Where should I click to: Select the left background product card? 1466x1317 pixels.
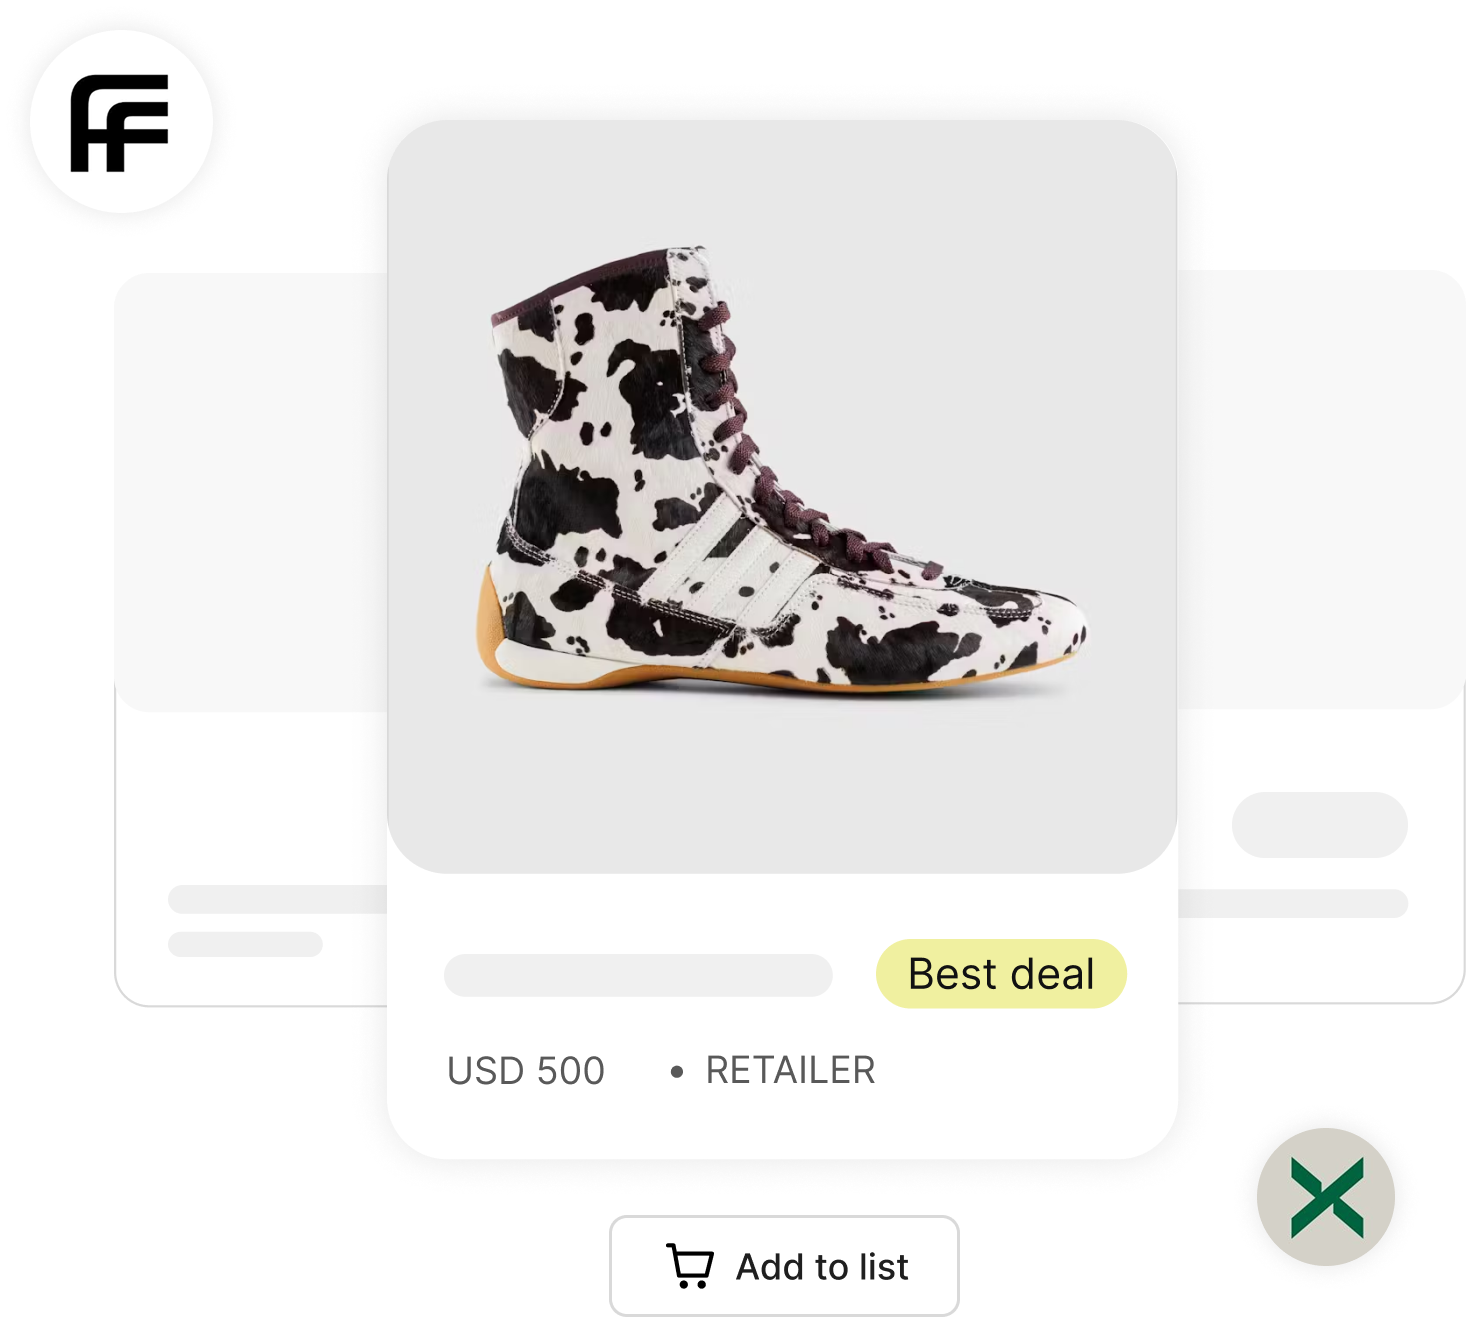tap(250, 640)
